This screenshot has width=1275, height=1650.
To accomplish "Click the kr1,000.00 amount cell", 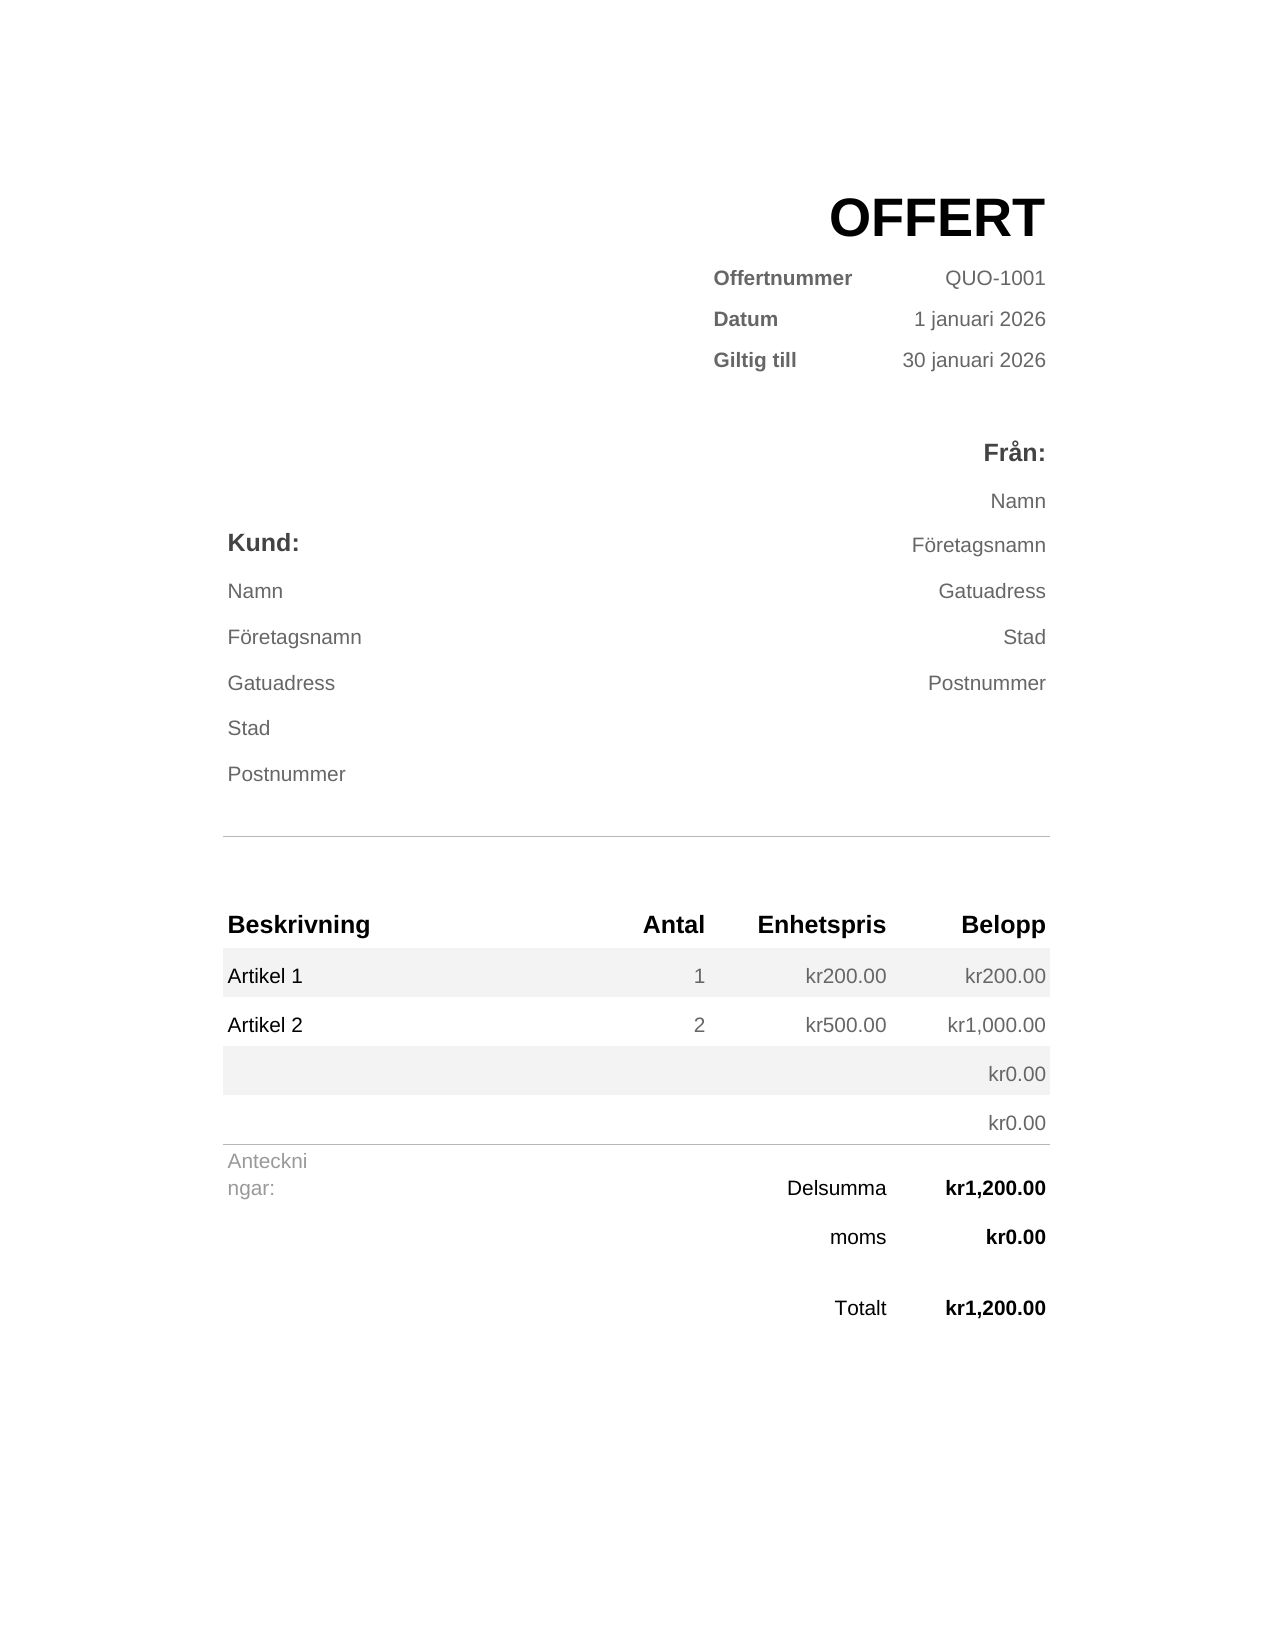I will pyautogui.click(x=996, y=1025).
